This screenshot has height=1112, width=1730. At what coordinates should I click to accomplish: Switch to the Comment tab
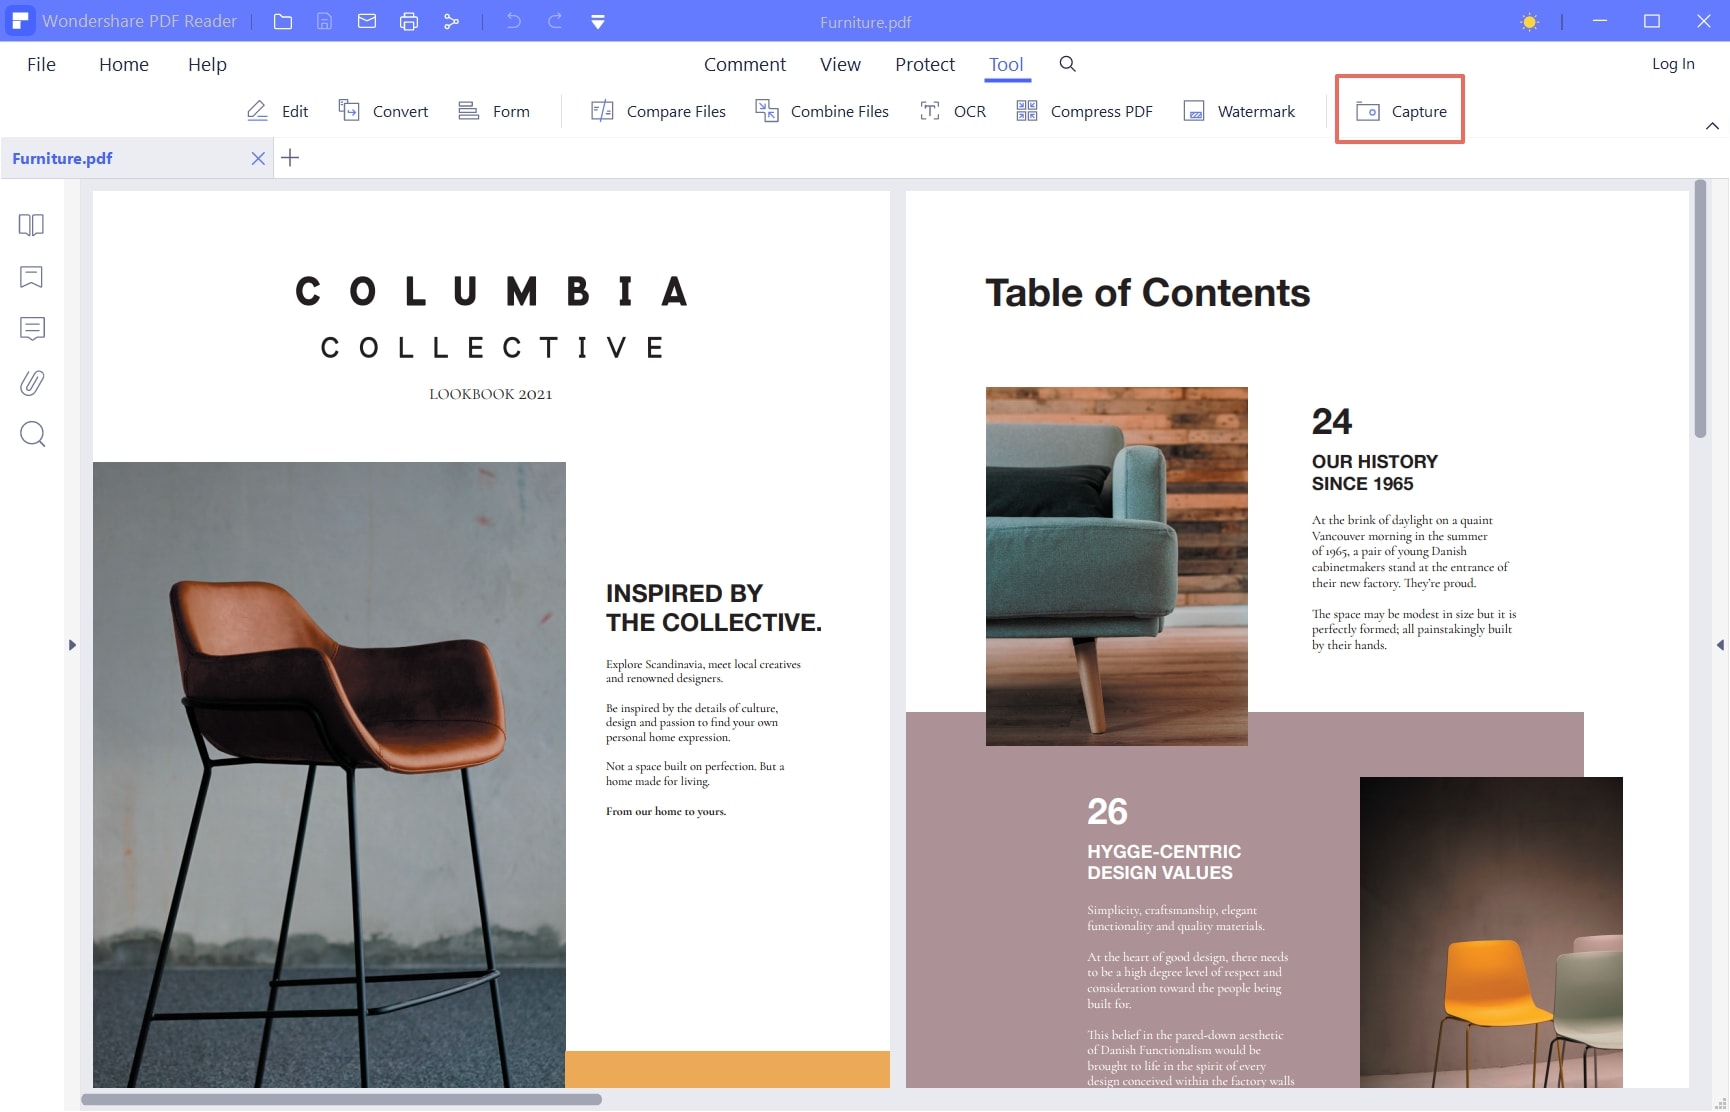pos(745,64)
